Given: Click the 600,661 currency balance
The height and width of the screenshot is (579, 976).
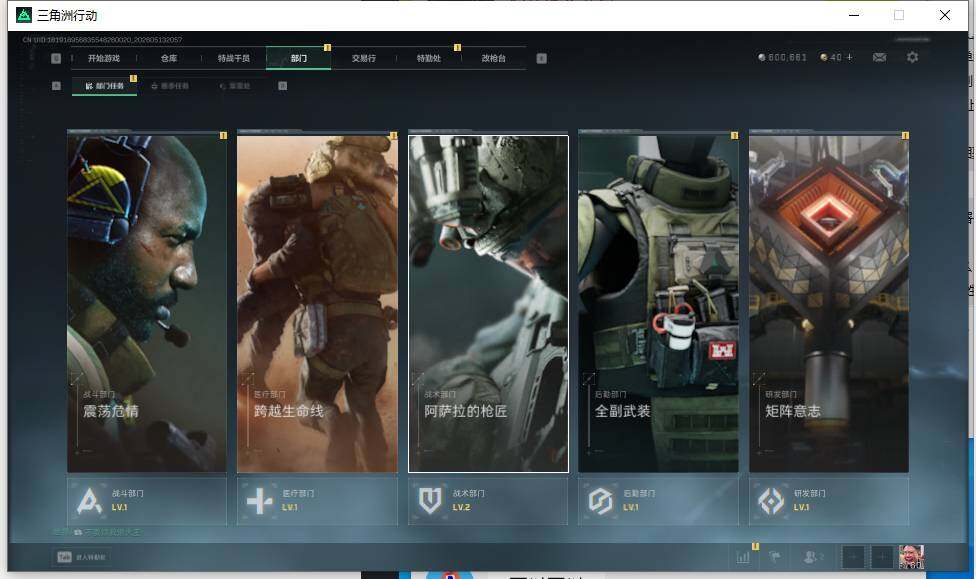Looking at the screenshot, I should point(782,57).
